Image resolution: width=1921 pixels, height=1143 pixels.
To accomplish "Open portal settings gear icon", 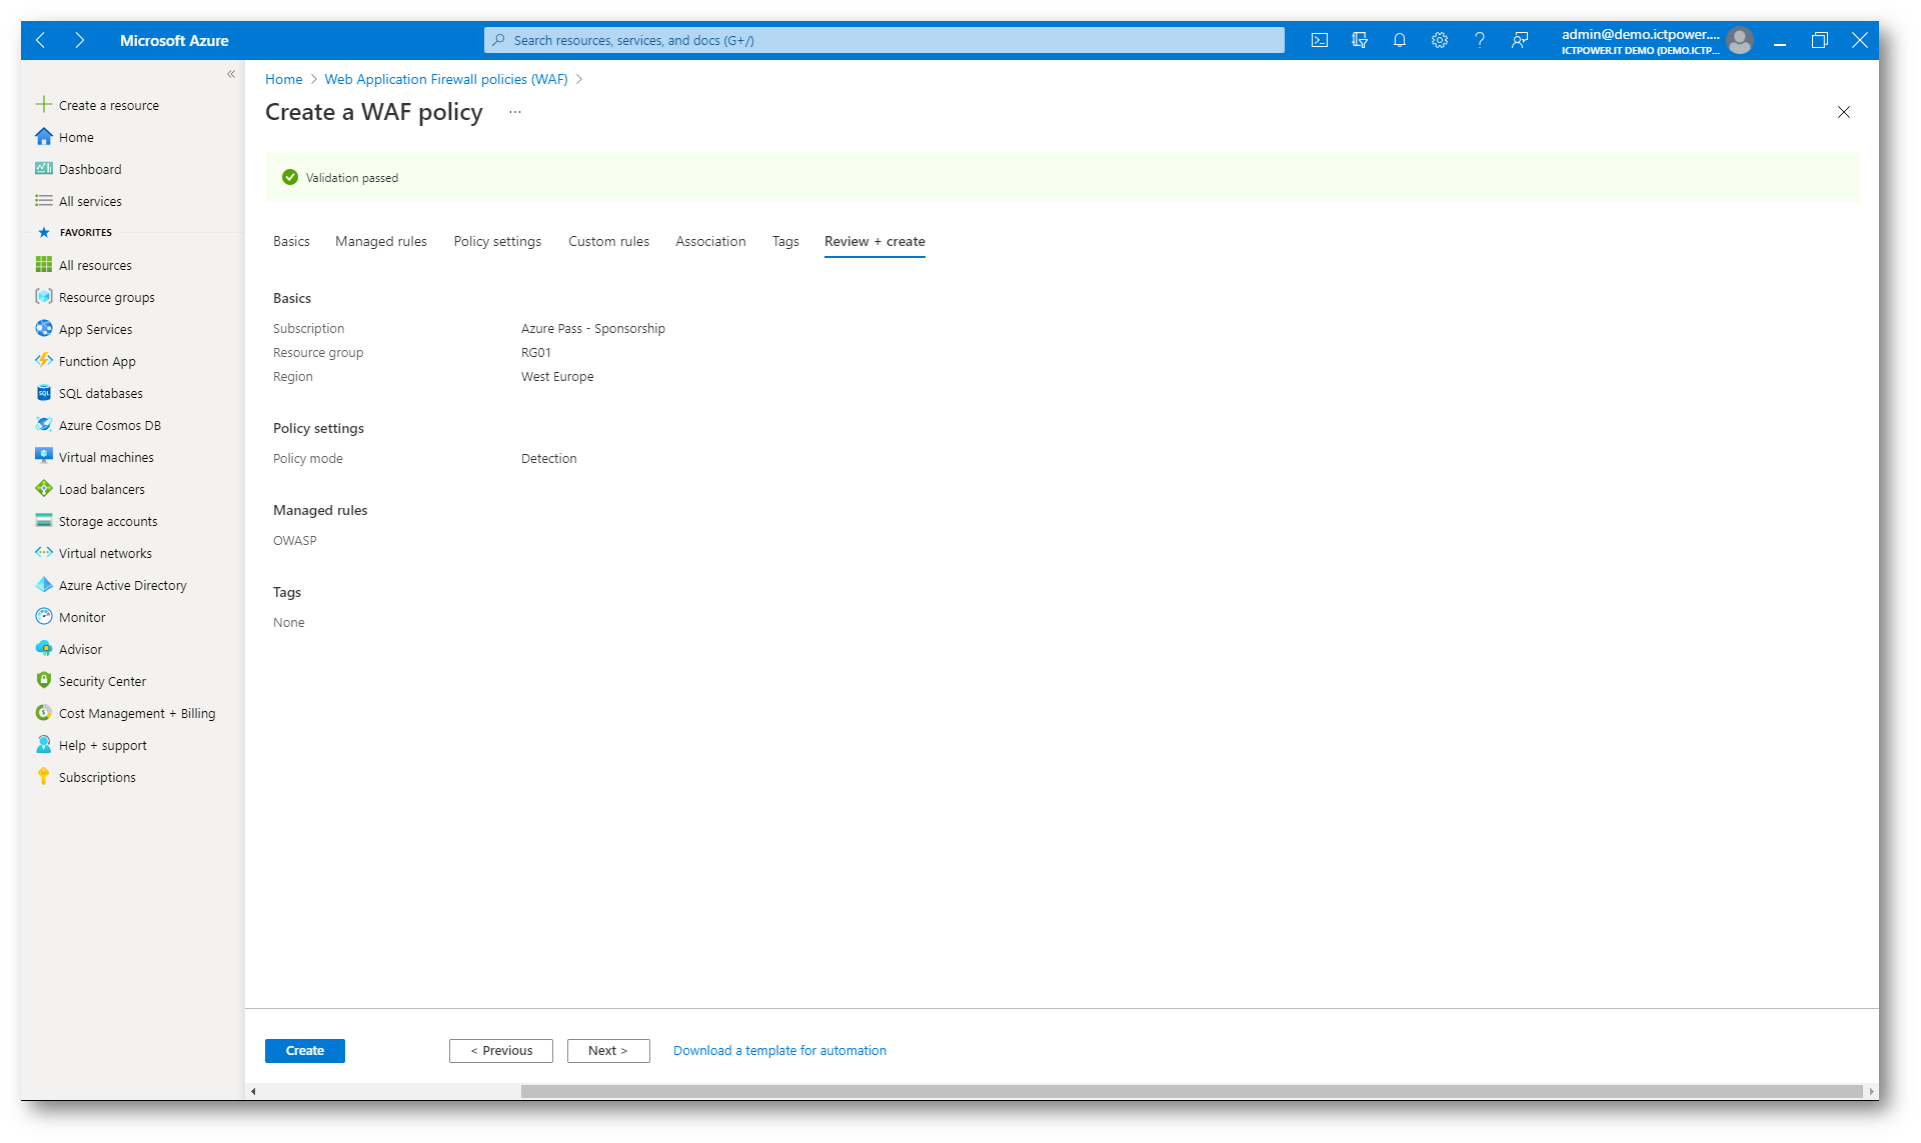I will coord(1439,40).
